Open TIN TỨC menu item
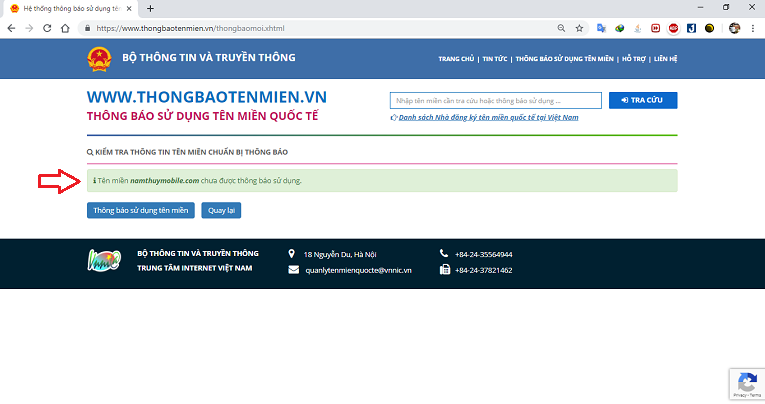Image resolution: width=765 pixels, height=404 pixels. point(495,59)
